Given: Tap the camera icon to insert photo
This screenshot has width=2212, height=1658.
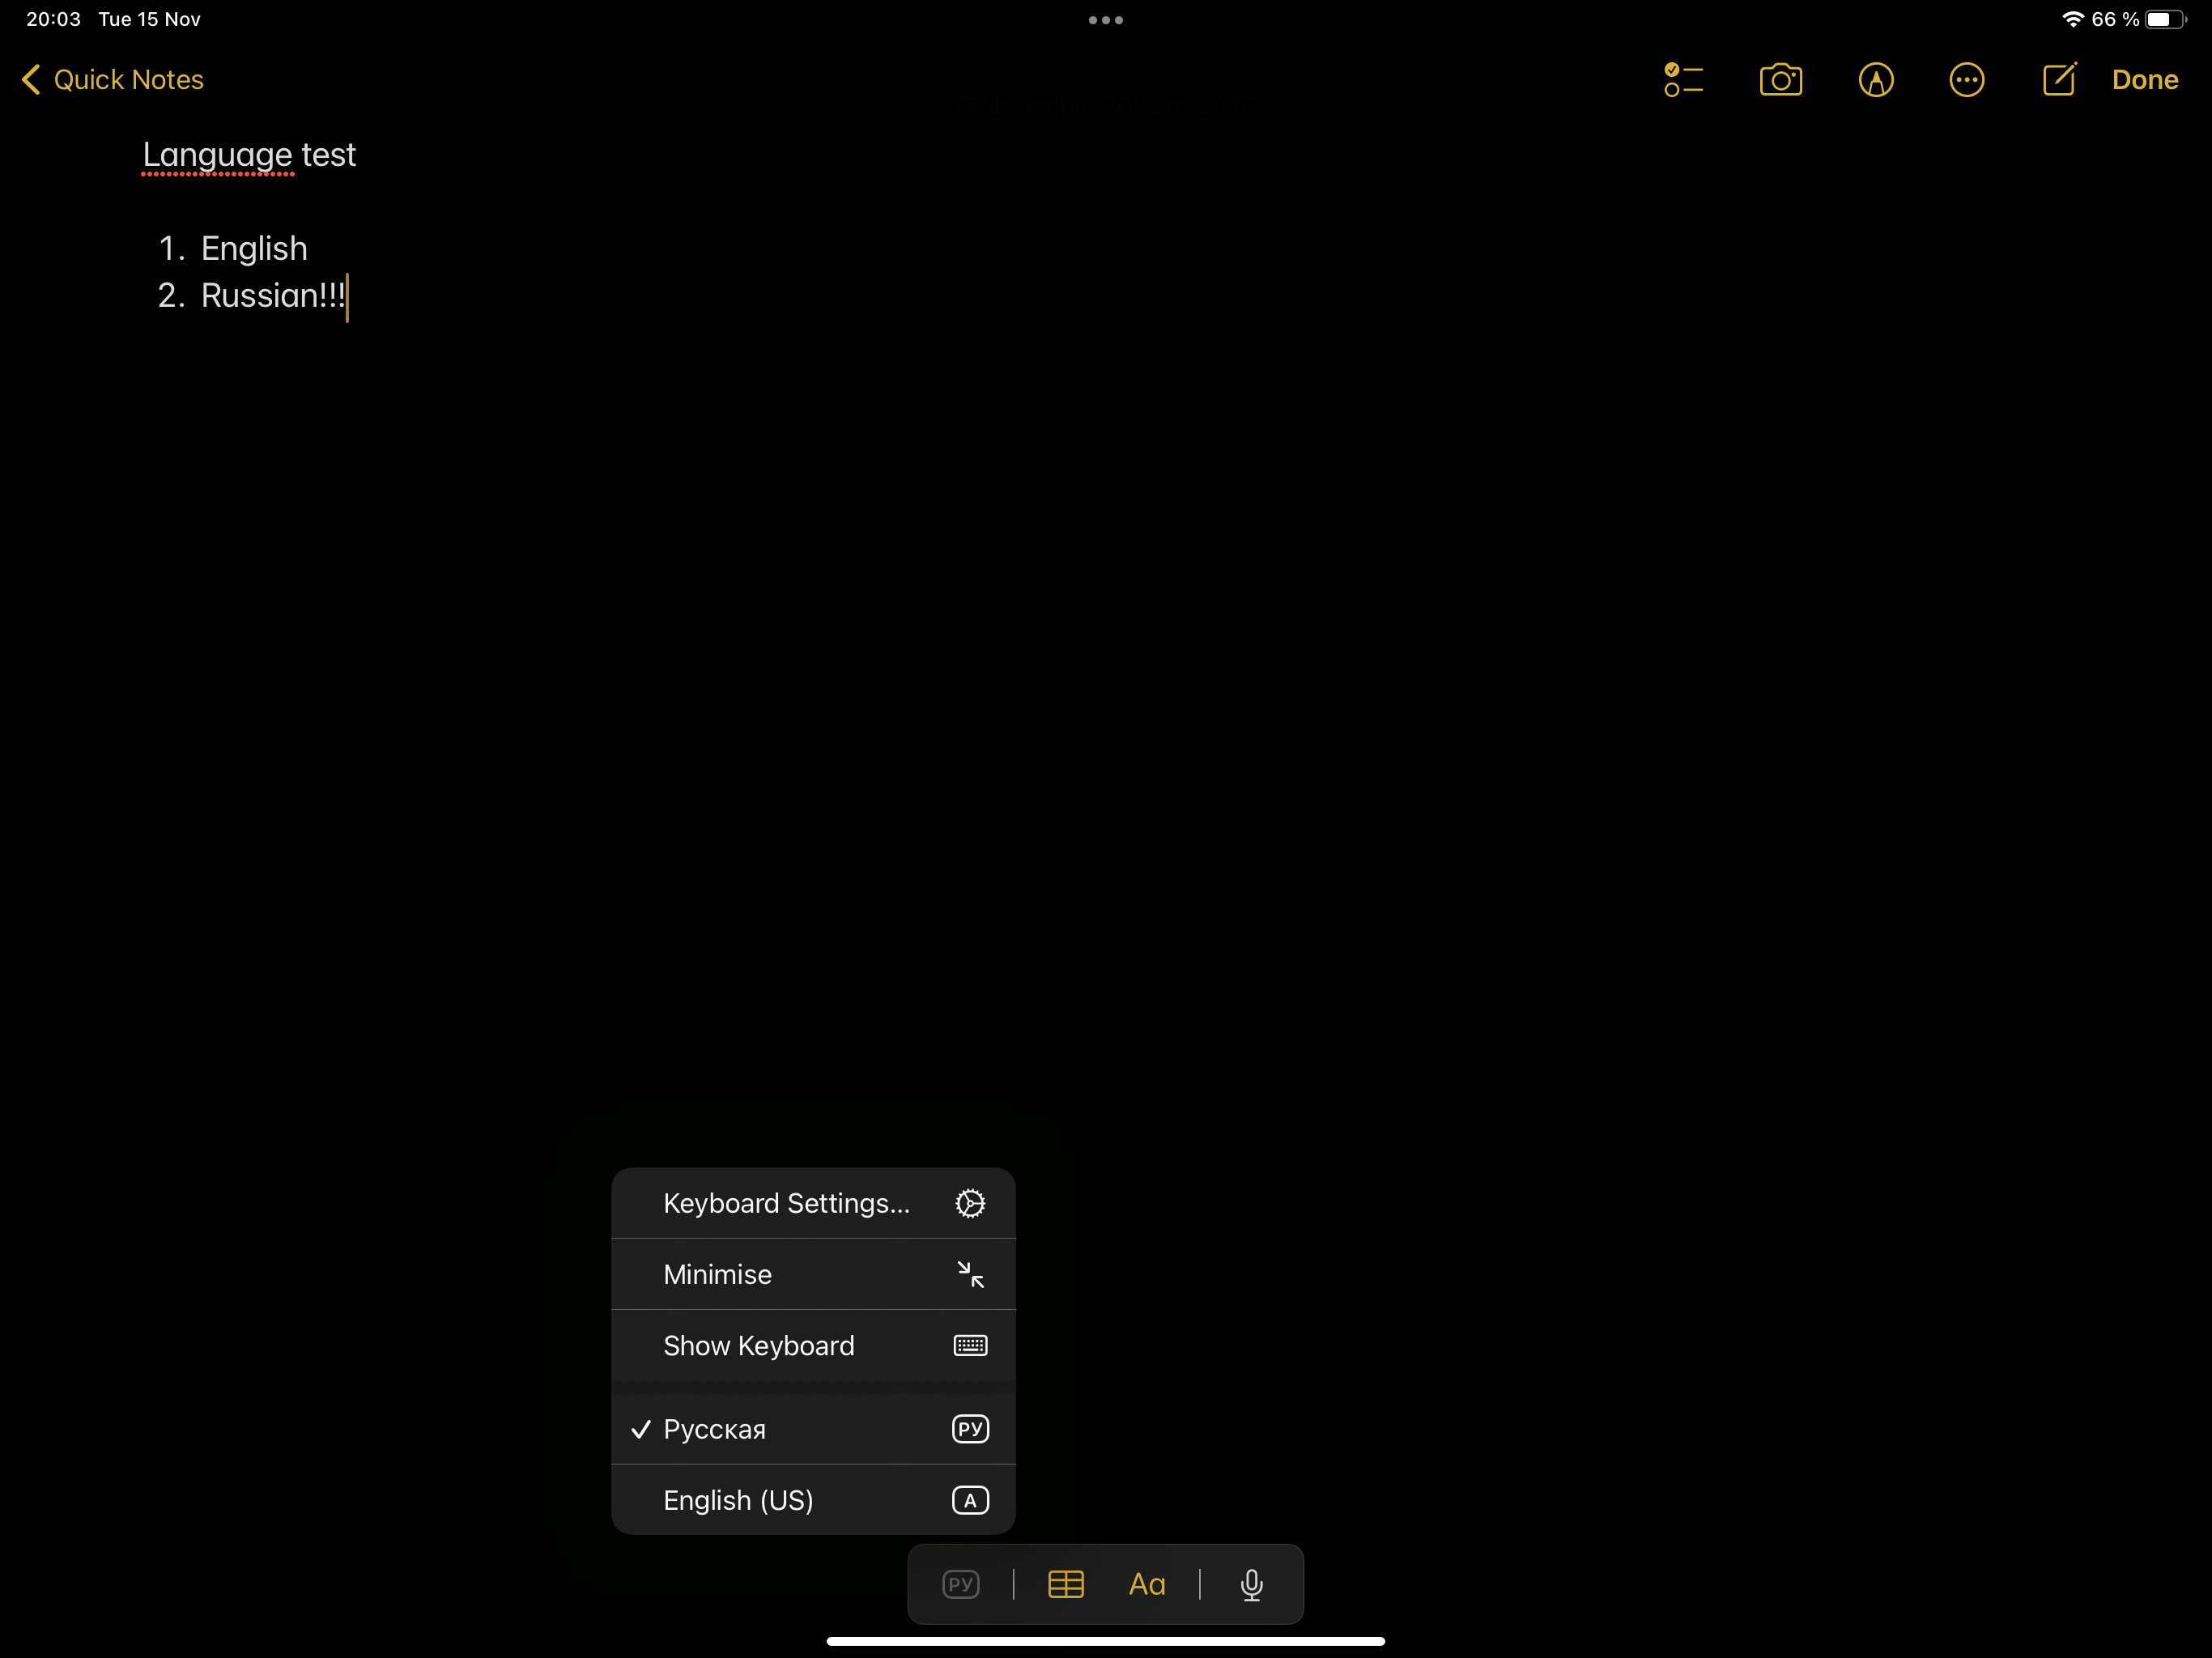Looking at the screenshot, I should click(x=1780, y=80).
